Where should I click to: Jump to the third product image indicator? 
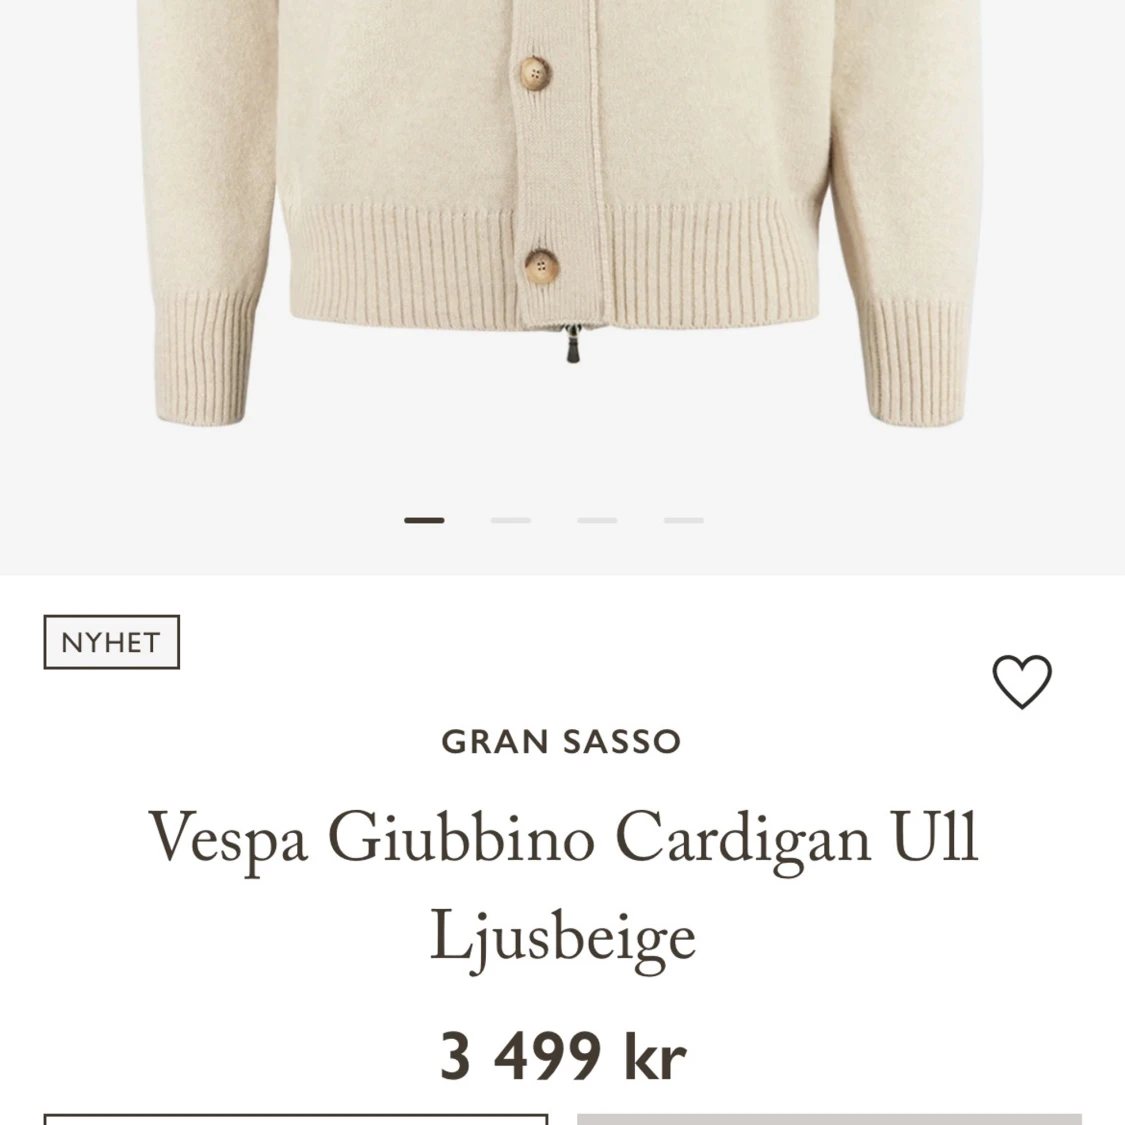(597, 520)
